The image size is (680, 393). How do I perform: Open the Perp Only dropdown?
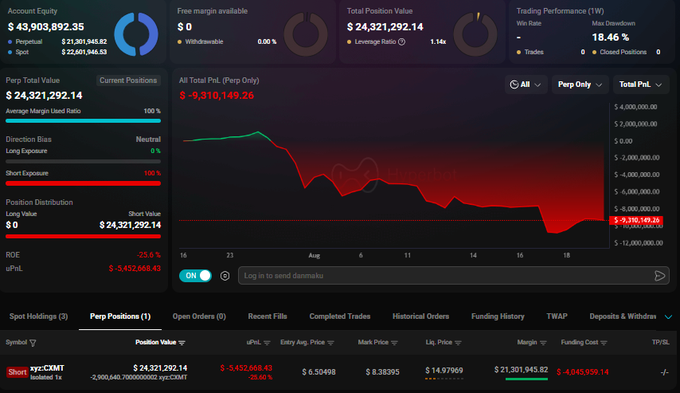(580, 85)
